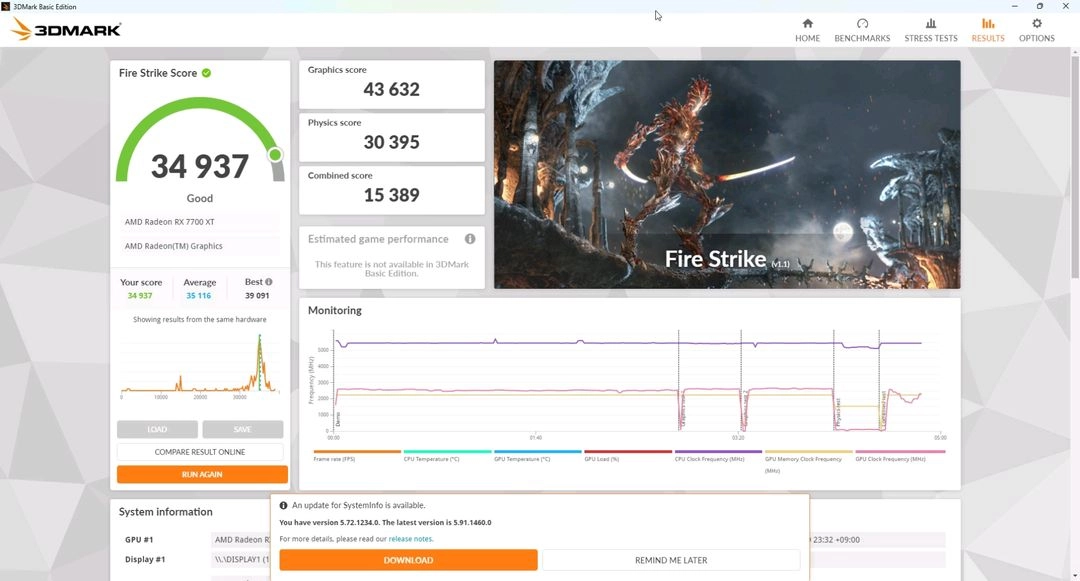The width and height of the screenshot is (1080, 581).
Task: Toggle GPU Clock Frequency legend item
Action: pyautogui.click(x=900, y=456)
